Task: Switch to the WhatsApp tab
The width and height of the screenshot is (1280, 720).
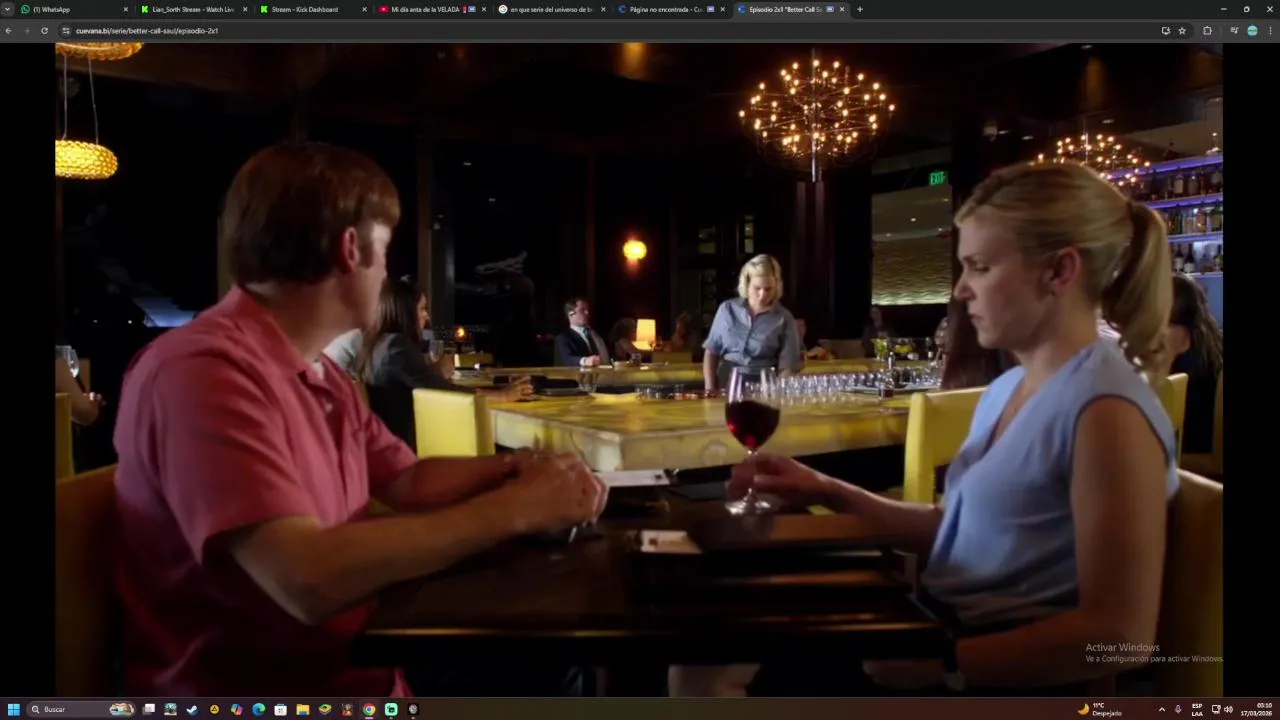Action: click(75, 9)
